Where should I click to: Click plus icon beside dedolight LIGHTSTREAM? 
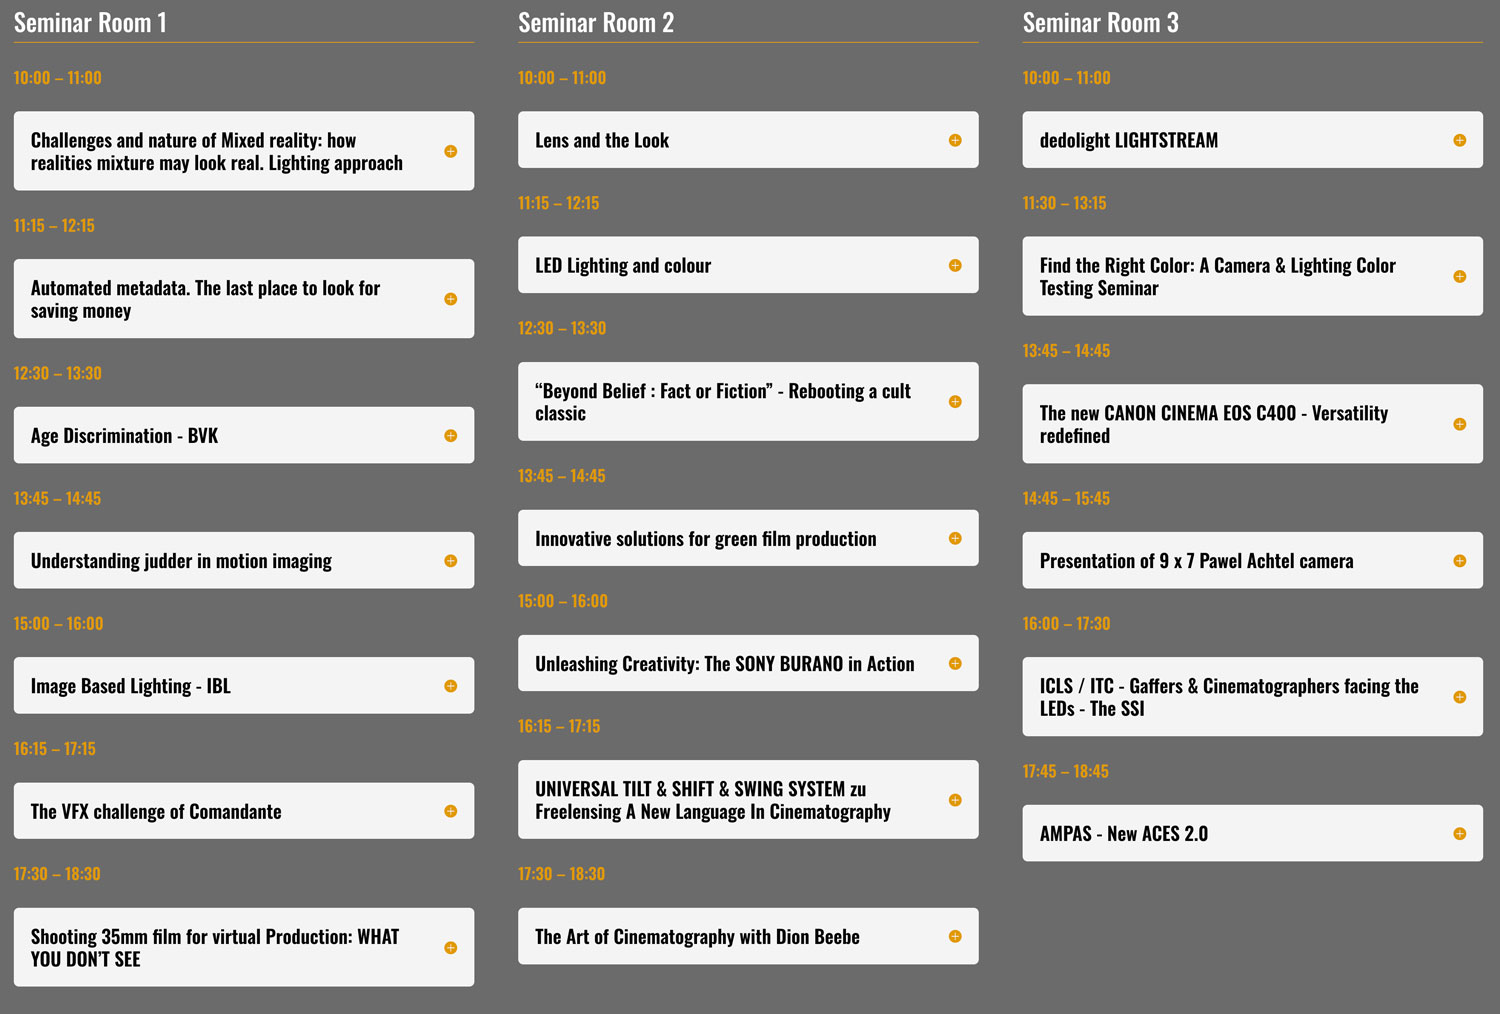(1459, 140)
